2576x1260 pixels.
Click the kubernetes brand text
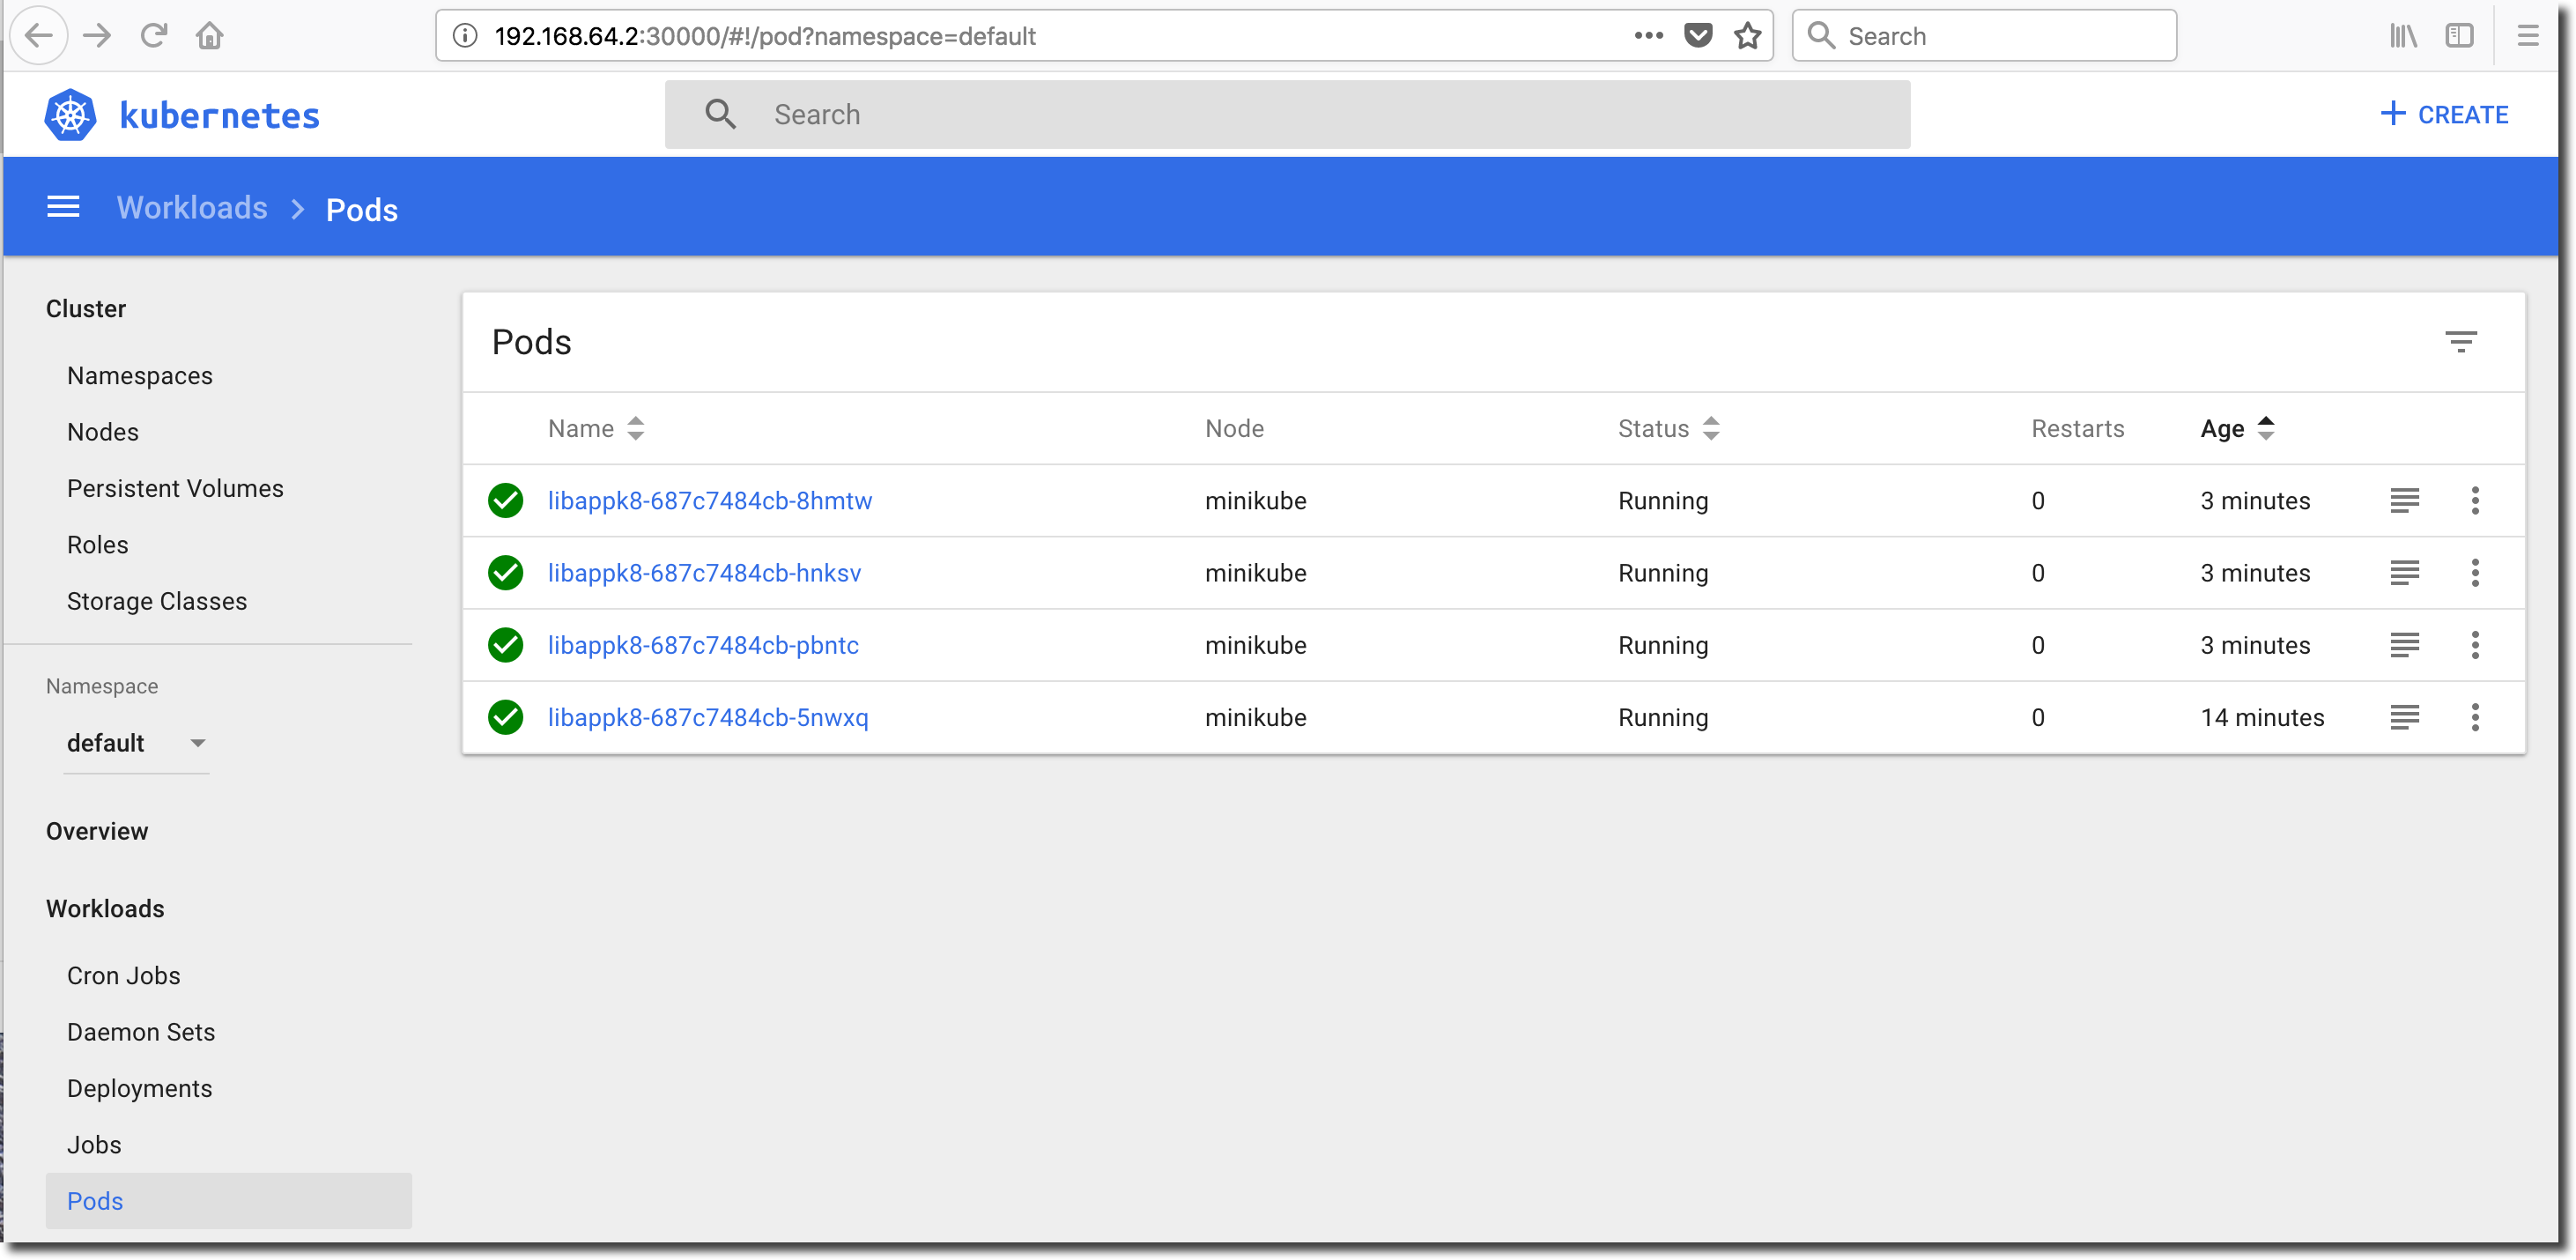tap(219, 115)
